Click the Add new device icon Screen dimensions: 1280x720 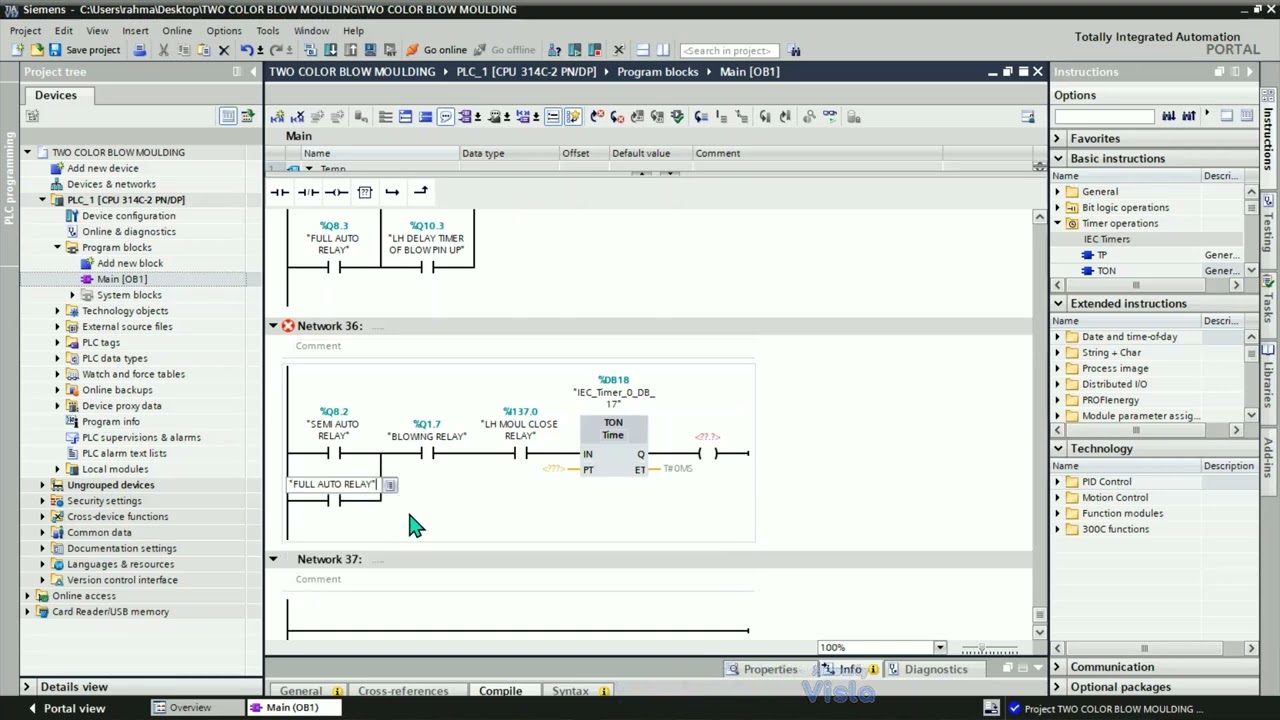[x=57, y=168]
